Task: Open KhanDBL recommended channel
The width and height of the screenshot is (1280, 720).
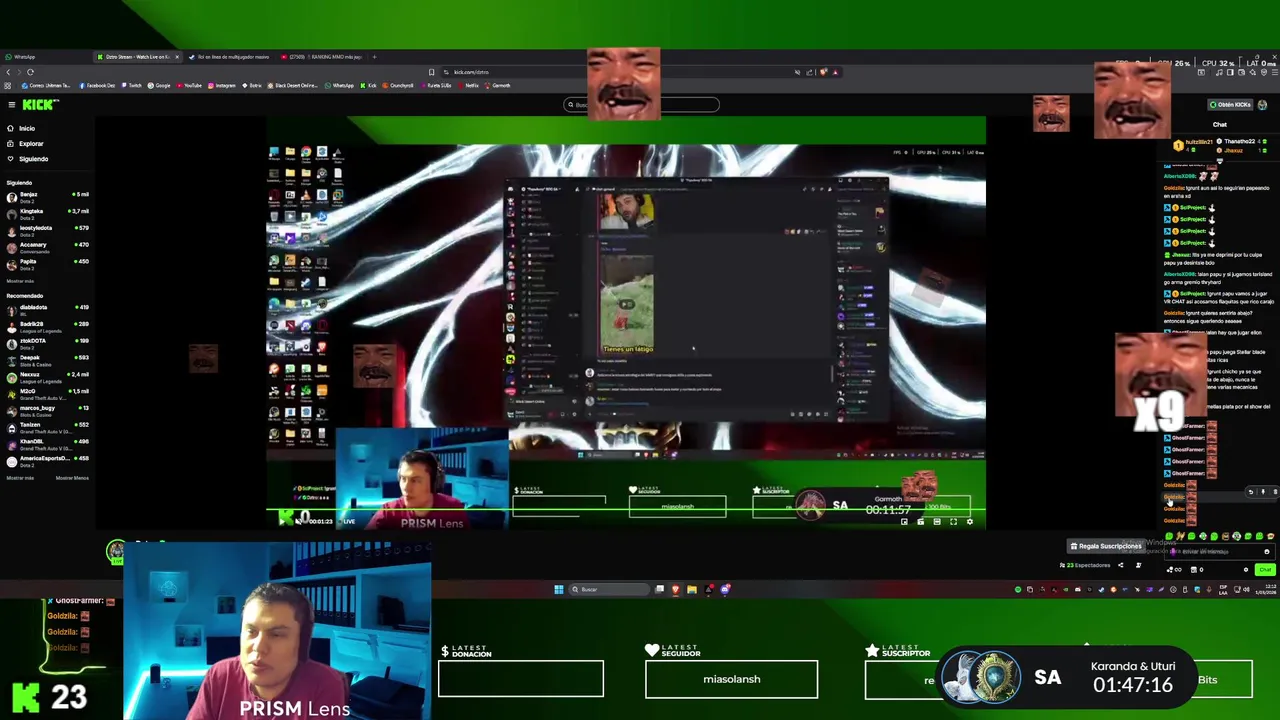Action: click(x=47, y=443)
